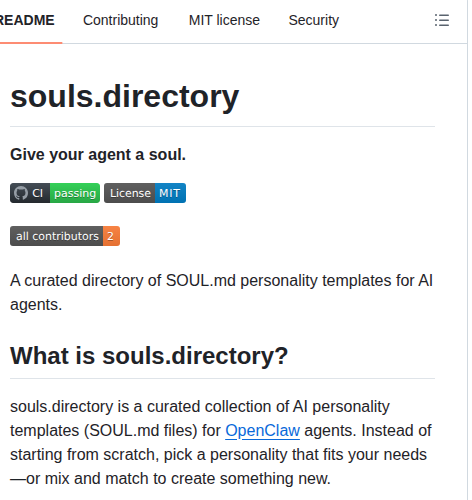Screen dimensions: 472x500
Task: Open the README outline list icon
Action: tap(442, 20)
